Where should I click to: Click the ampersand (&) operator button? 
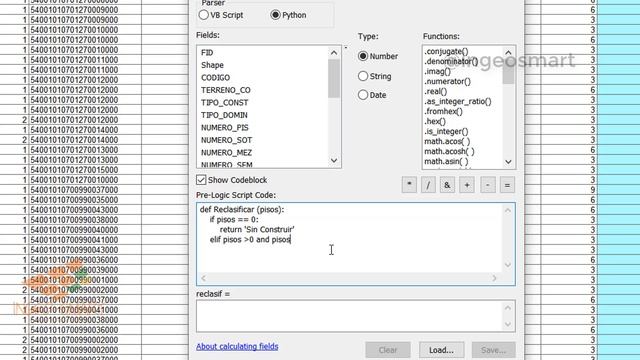447,185
